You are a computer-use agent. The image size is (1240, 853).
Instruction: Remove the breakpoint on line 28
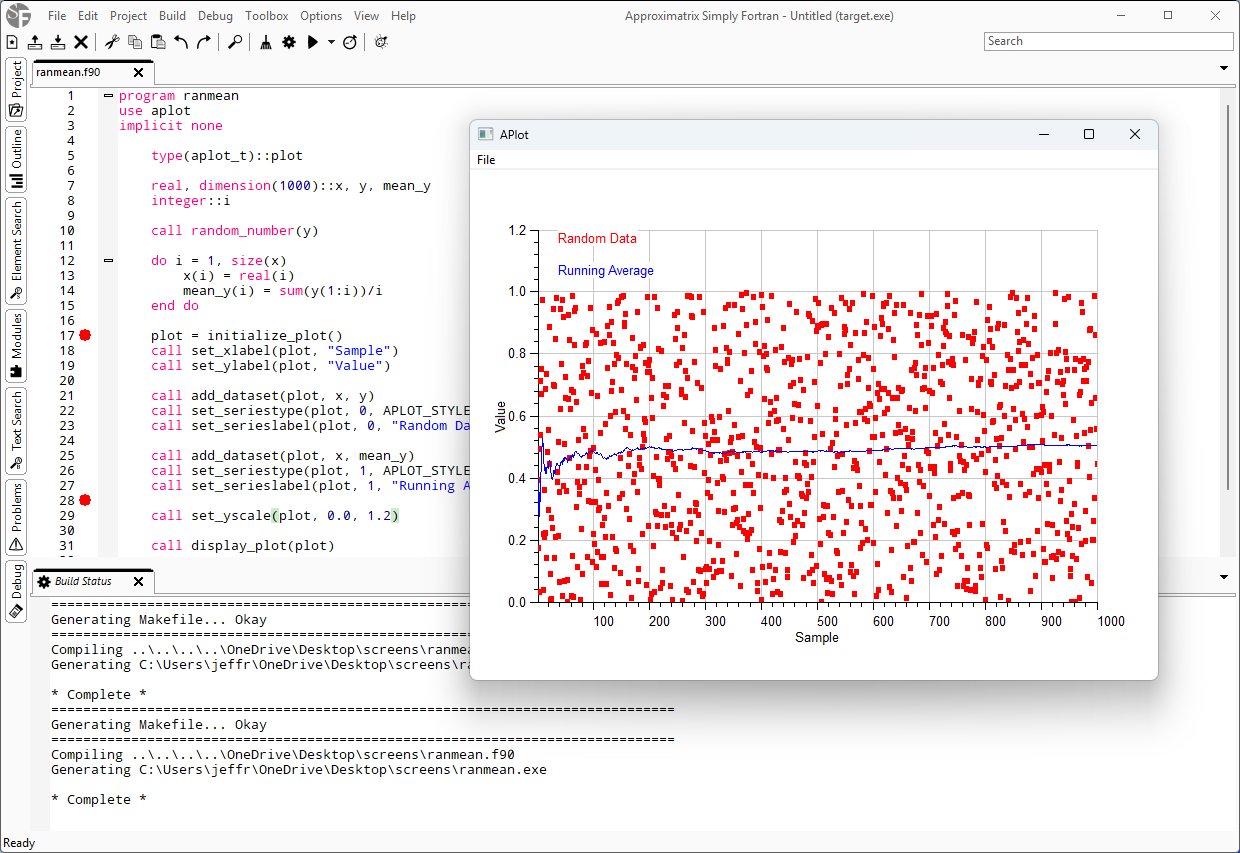coord(86,500)
